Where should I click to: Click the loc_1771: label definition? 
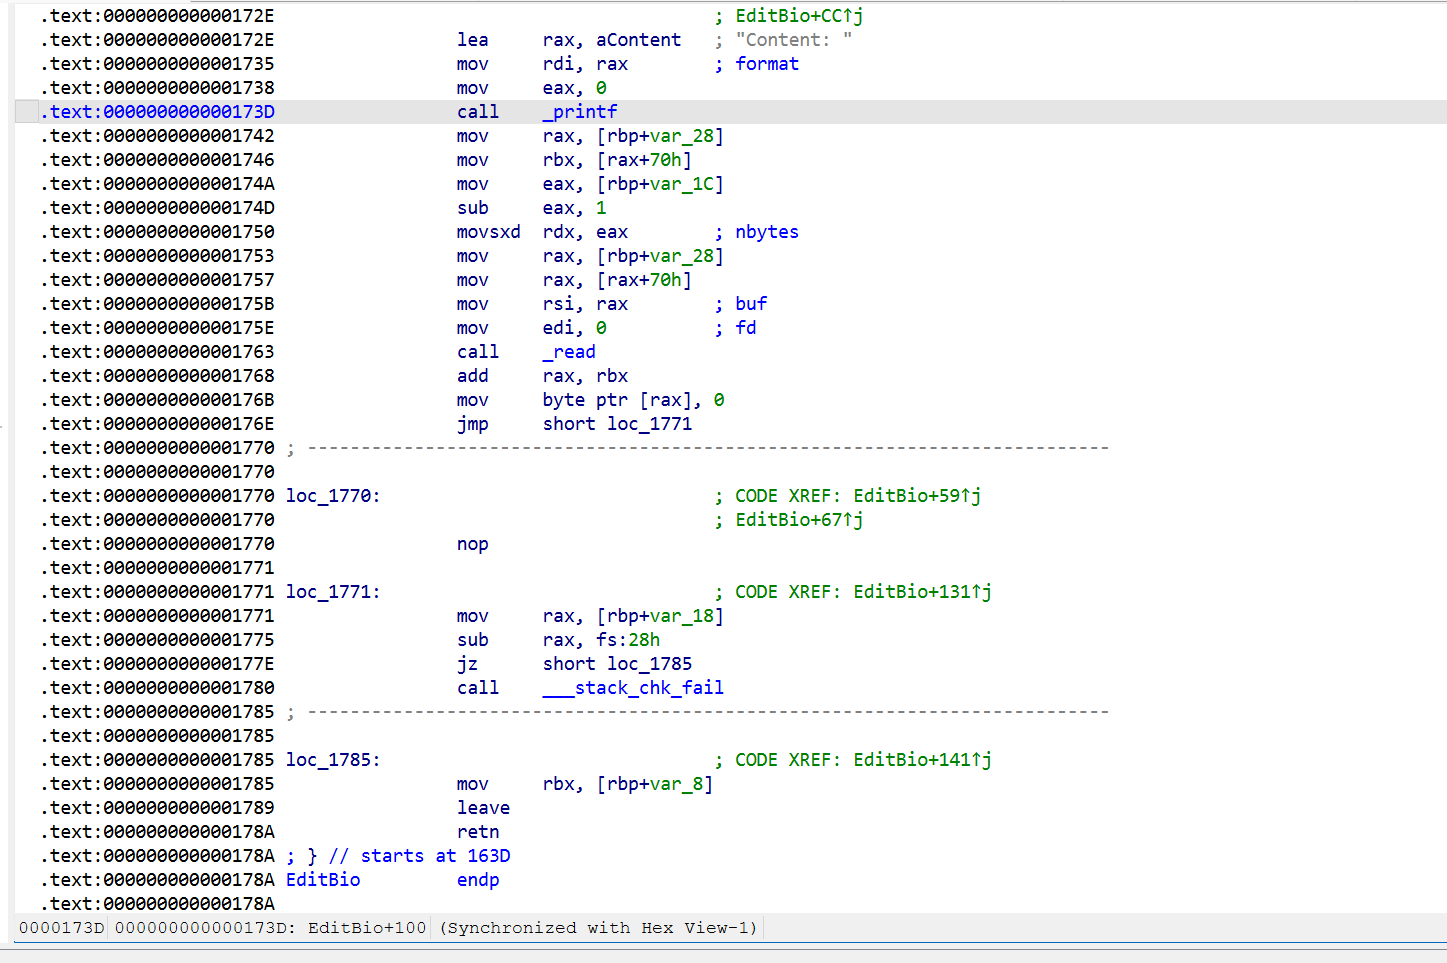[333, 592]
